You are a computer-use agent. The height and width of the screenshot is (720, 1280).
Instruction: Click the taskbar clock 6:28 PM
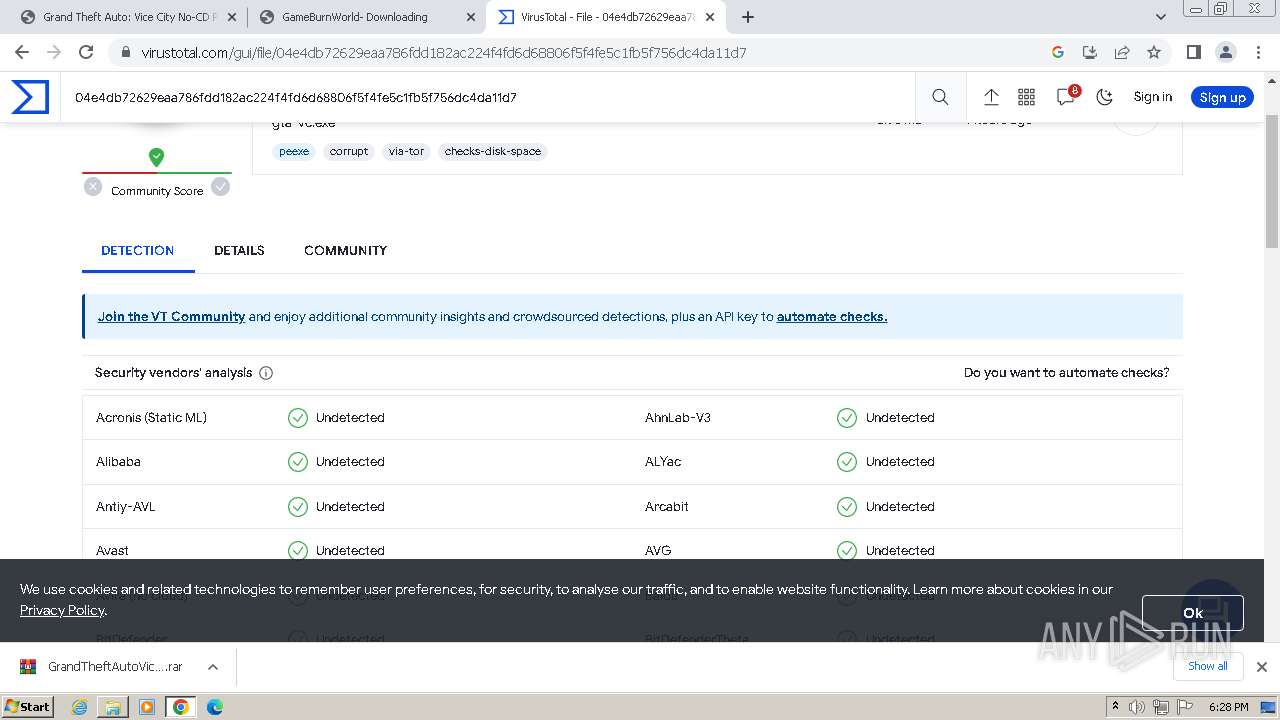tap(1229, 707)
